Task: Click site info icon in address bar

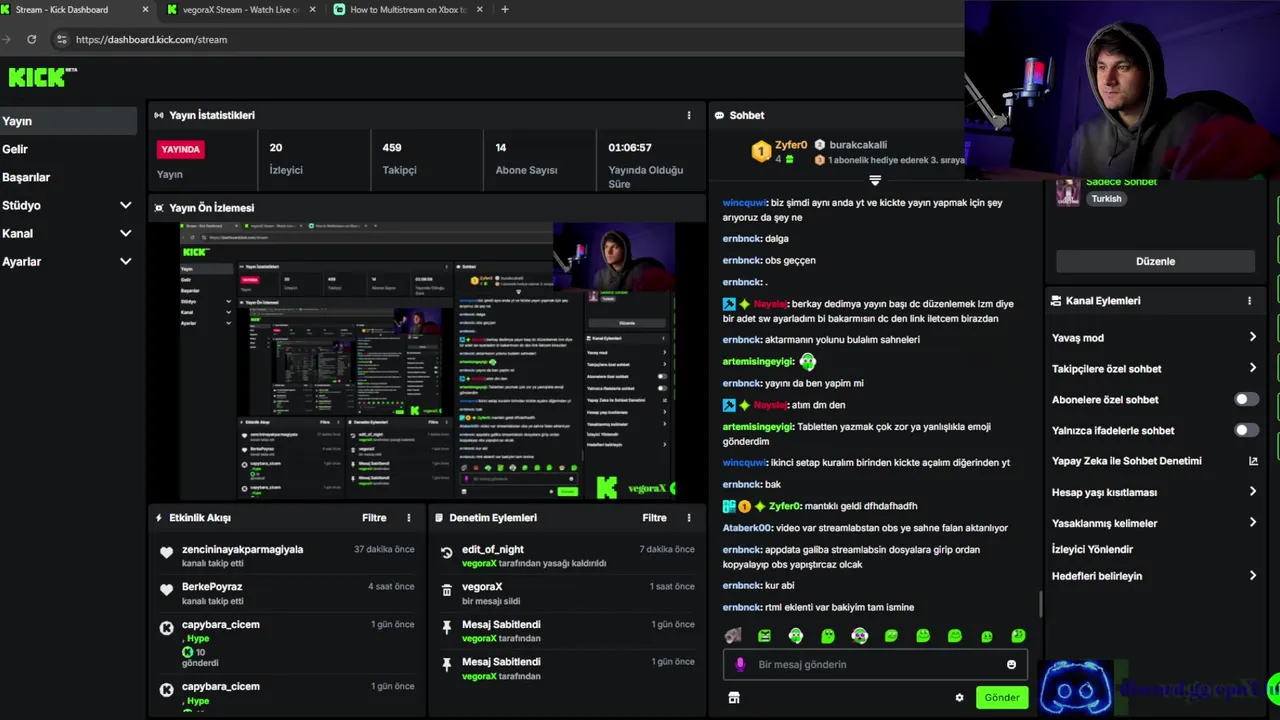Action: pyautogui.click(x=61, y=39)
